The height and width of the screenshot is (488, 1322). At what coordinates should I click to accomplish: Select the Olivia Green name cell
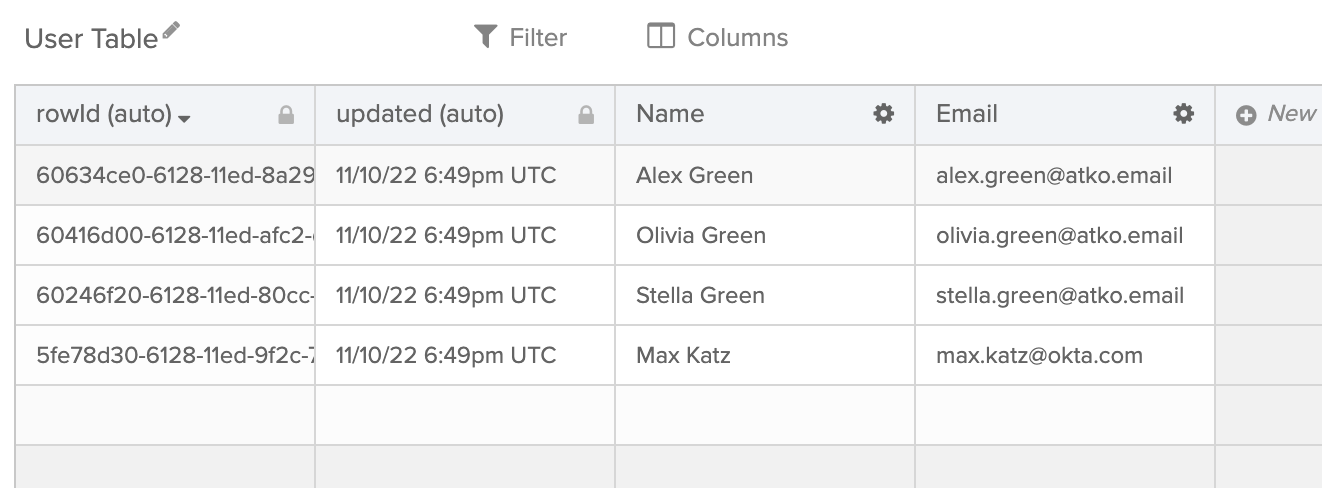765,235
